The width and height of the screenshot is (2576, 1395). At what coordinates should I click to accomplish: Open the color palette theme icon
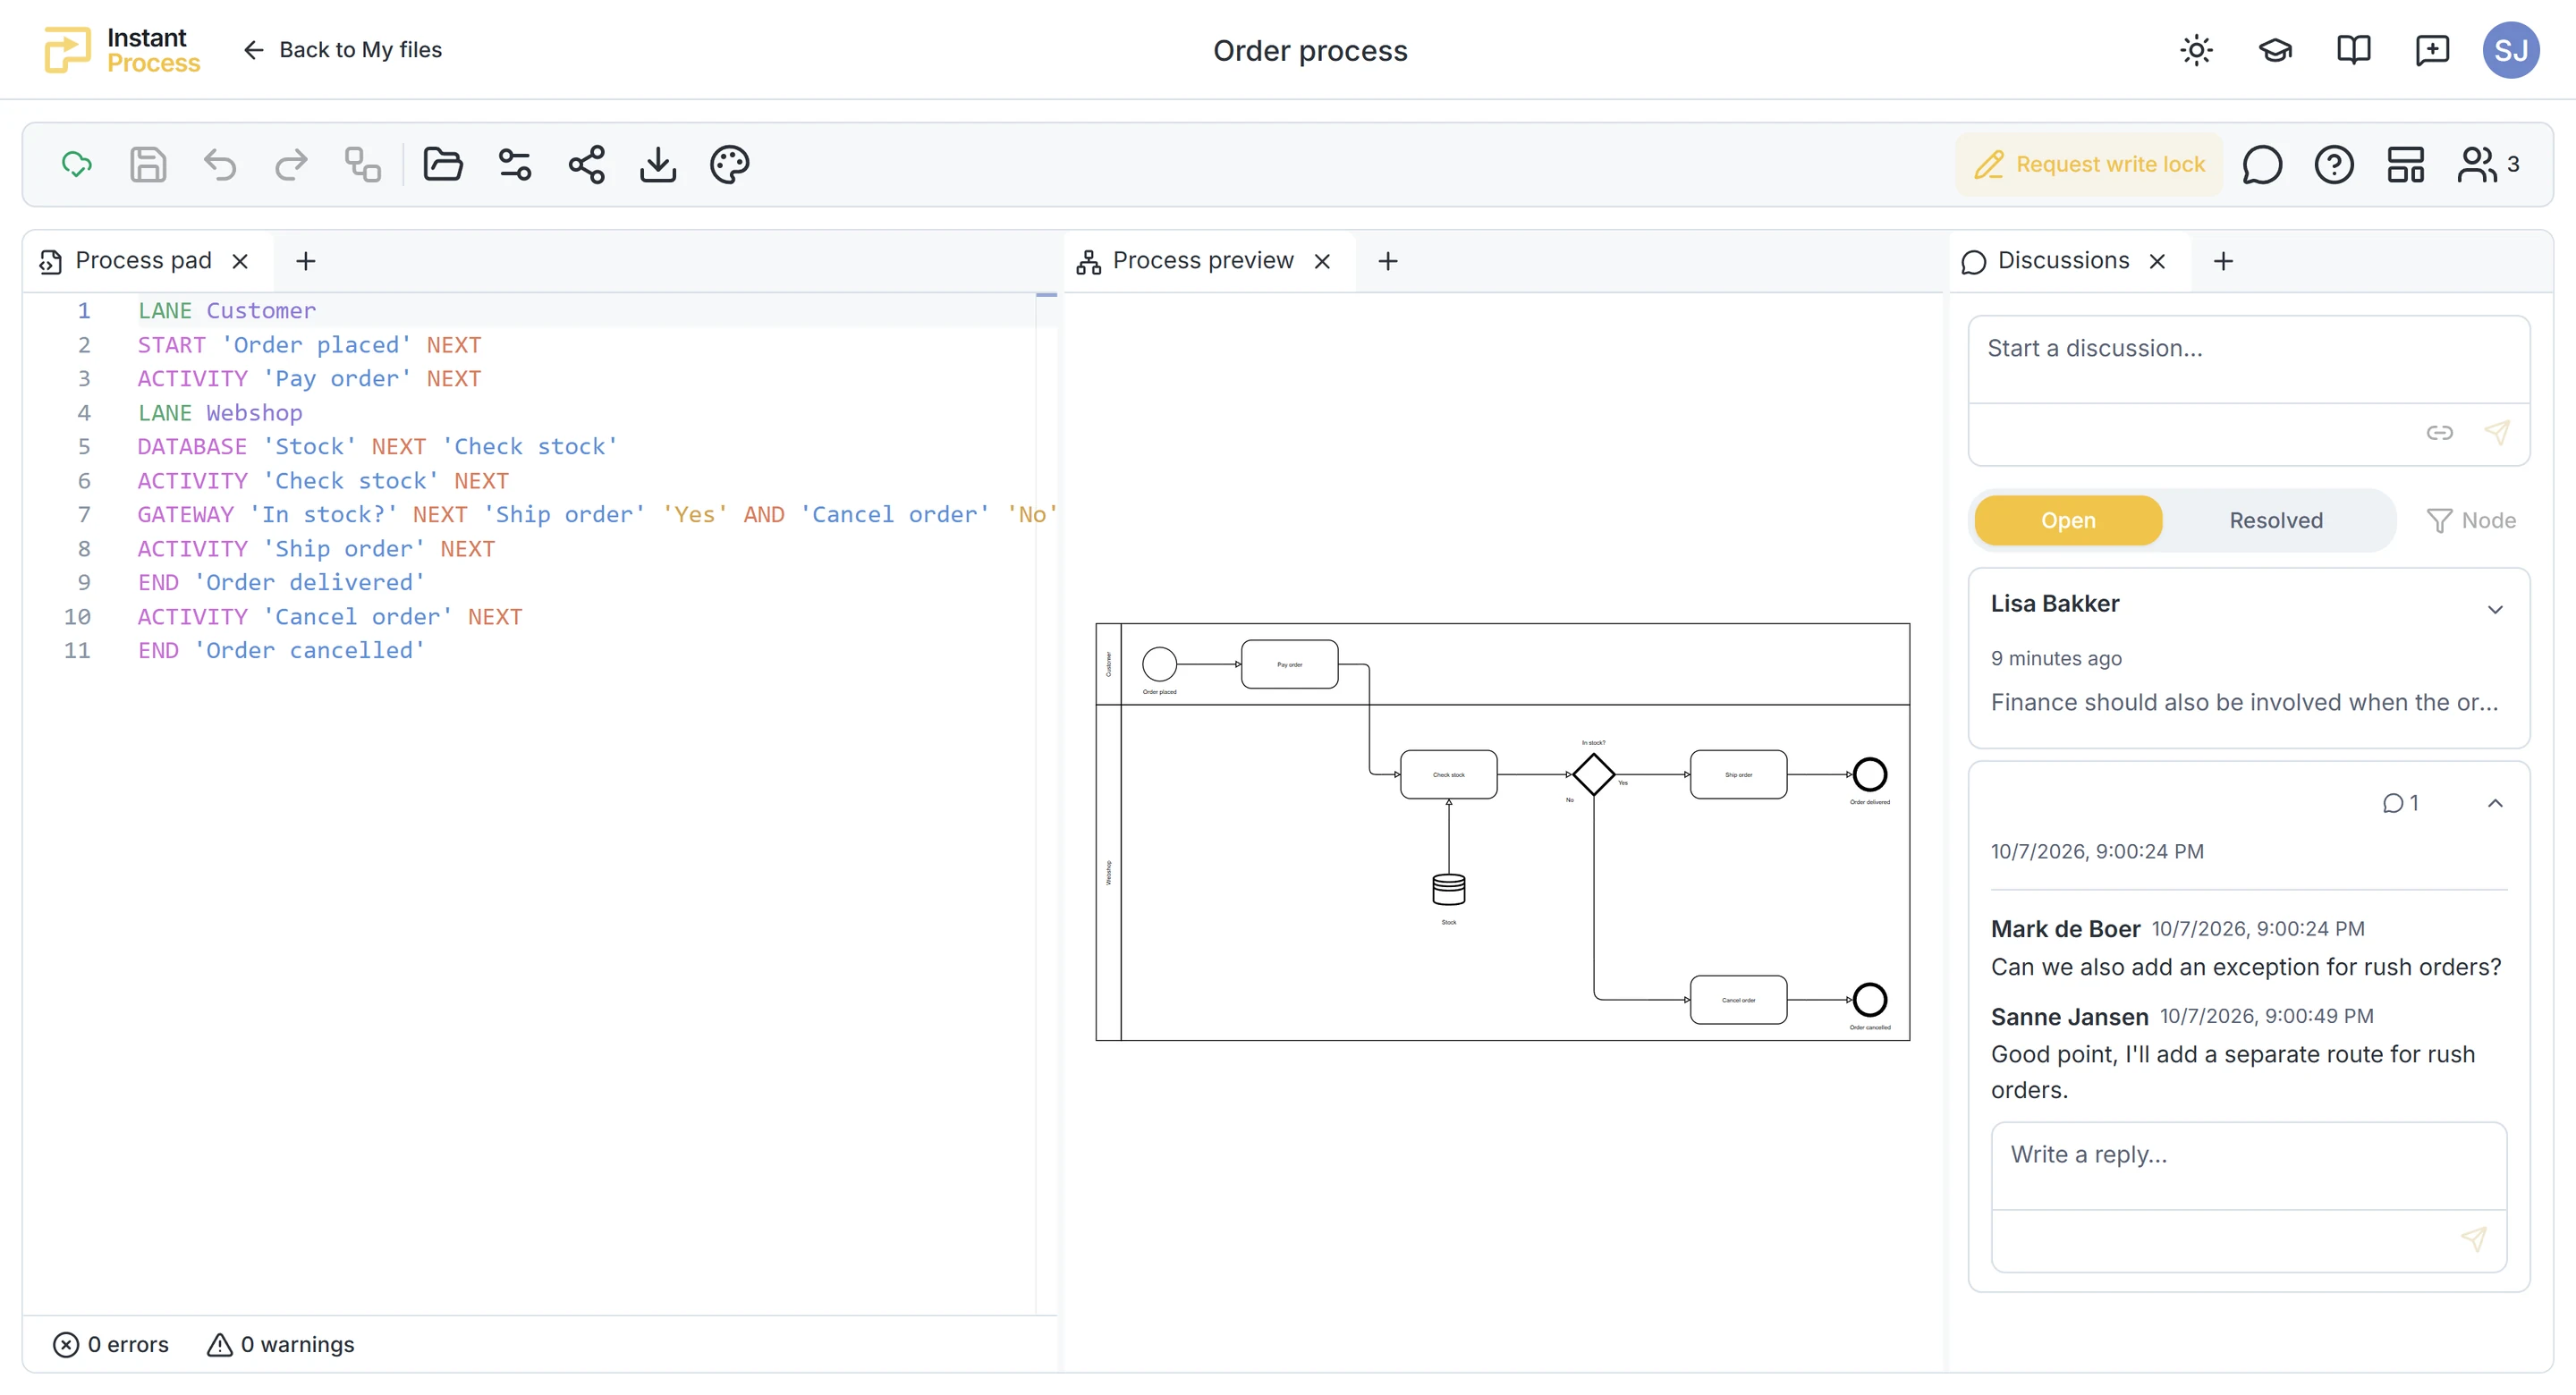pyautogui.click(x=730, y=164)
